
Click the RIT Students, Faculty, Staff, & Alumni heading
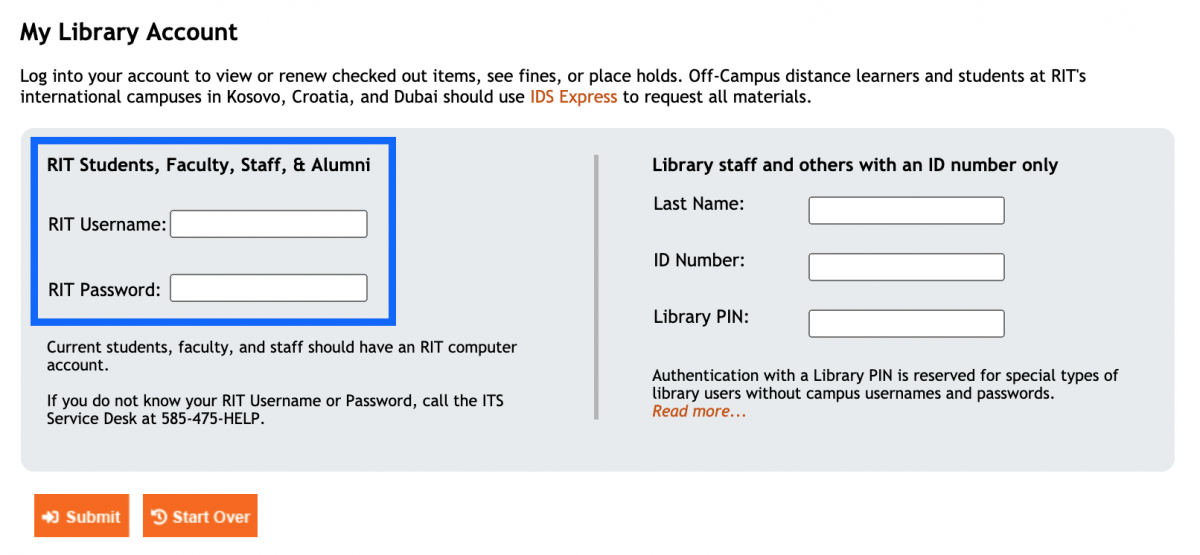pyautogui.click(x=209, y=165)
